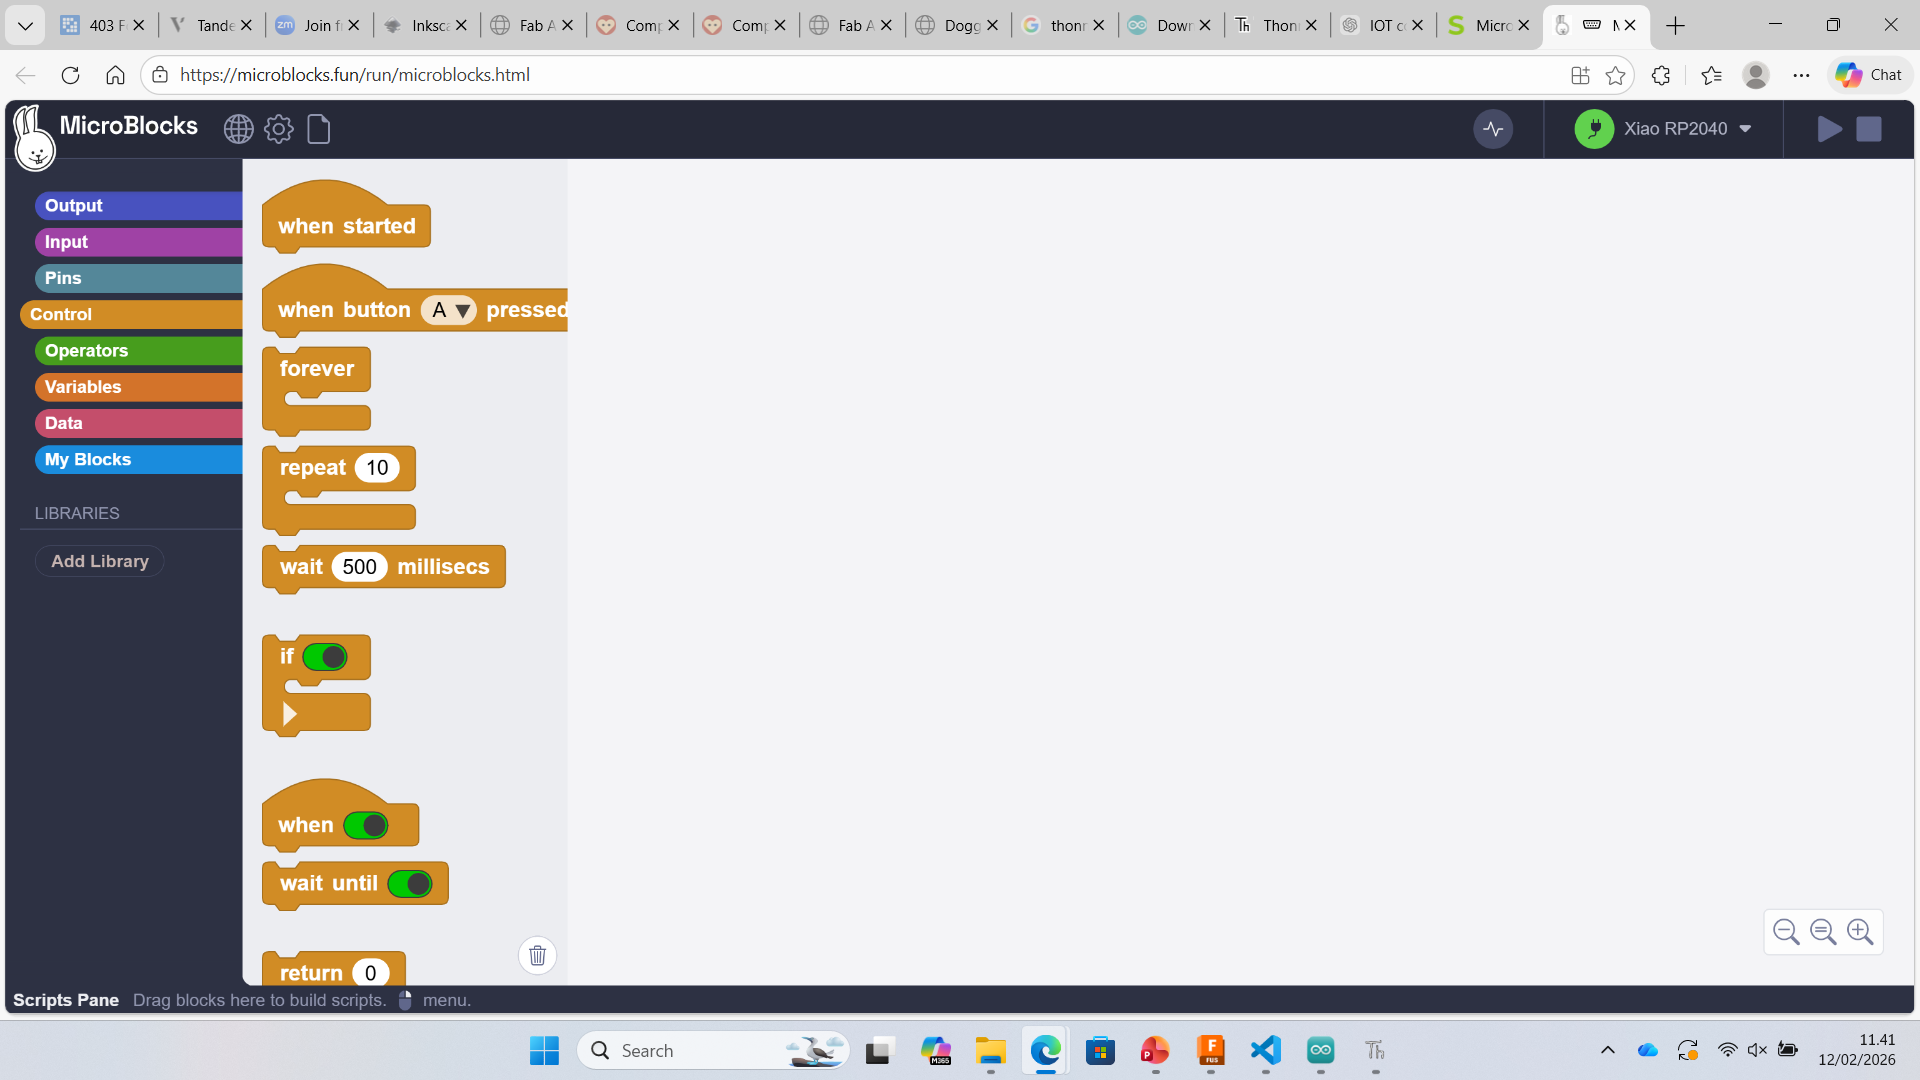Reset zoom with the middle magnifier
Image resolution: width=1920 pixels, height=1080 pixels.
coord(1823,932)
